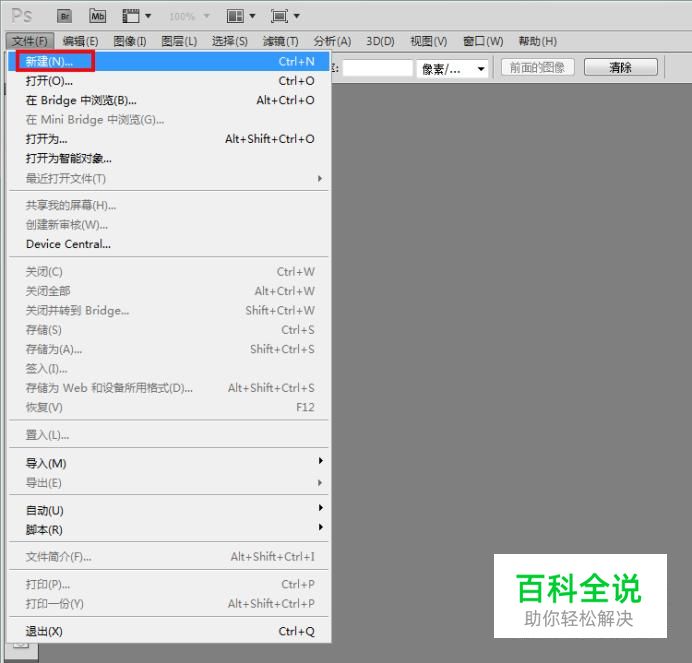The height and width of the screenshot is (663, 692).
Task: Expand the 最近打开文件(T) submenu arrow
Action: [x=320, y=178]
